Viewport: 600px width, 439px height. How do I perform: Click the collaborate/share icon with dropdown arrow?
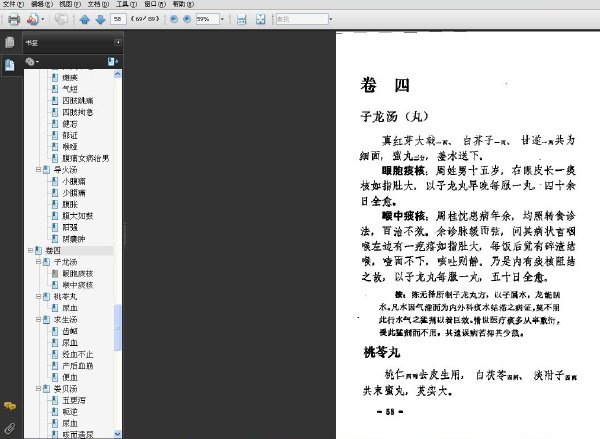(35, 19)
